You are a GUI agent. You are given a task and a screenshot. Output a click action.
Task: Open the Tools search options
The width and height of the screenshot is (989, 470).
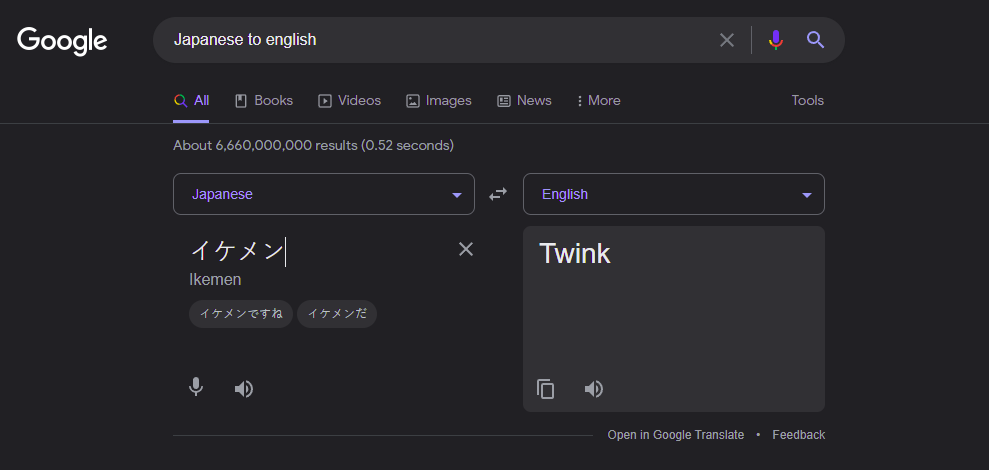pos(807,100)
